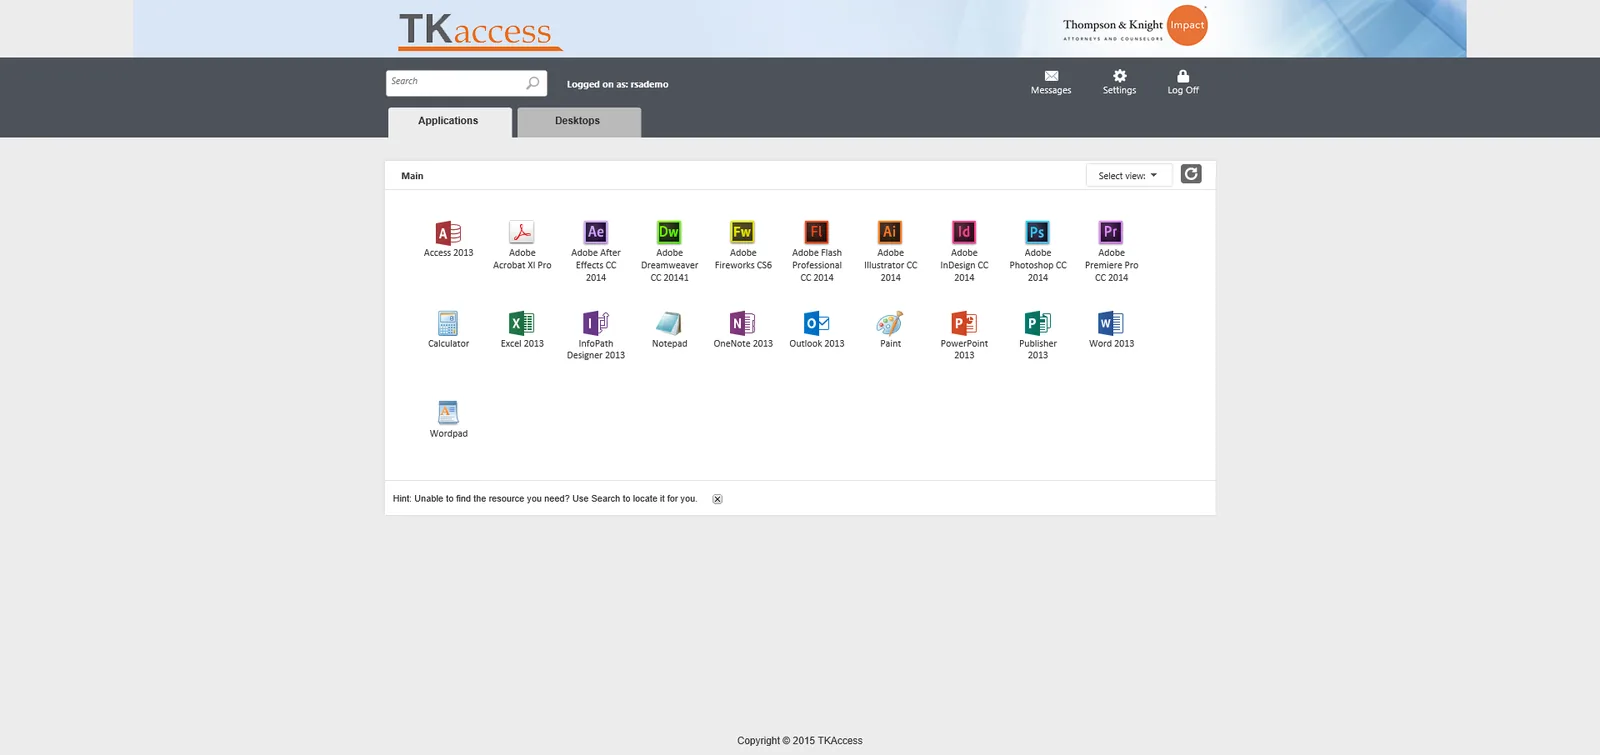1600x755 pixels.
Task: Click Log Off
Action: (x=1183, y=82)
